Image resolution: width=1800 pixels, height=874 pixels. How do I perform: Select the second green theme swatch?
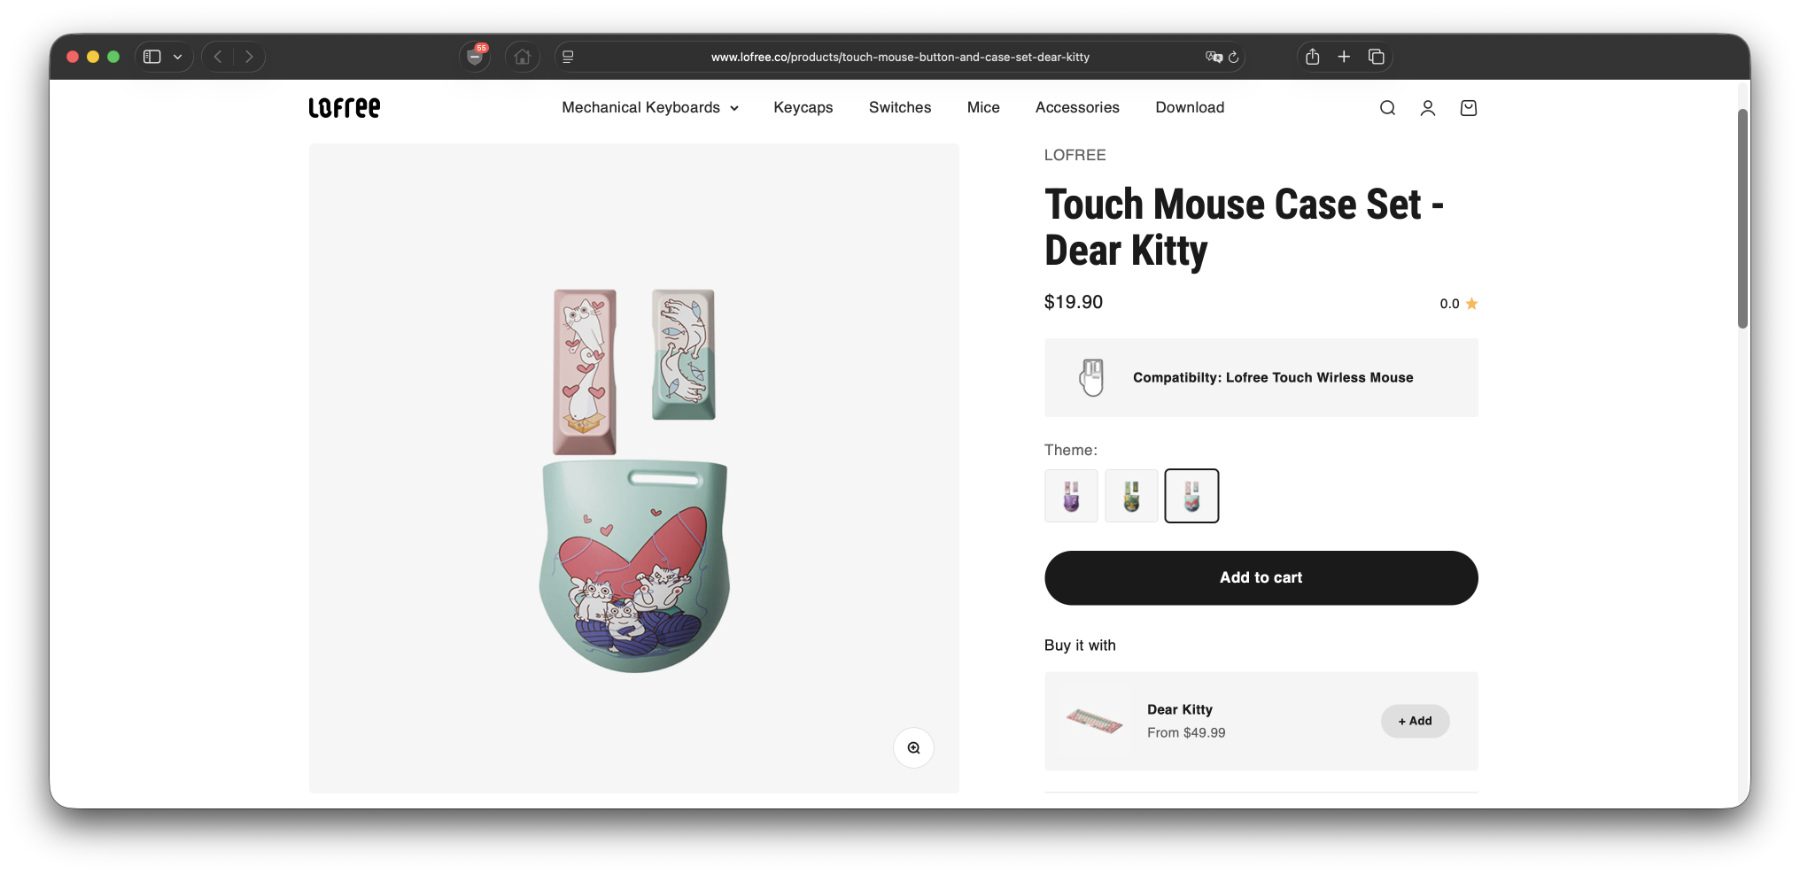click(x=1131, y=496)
